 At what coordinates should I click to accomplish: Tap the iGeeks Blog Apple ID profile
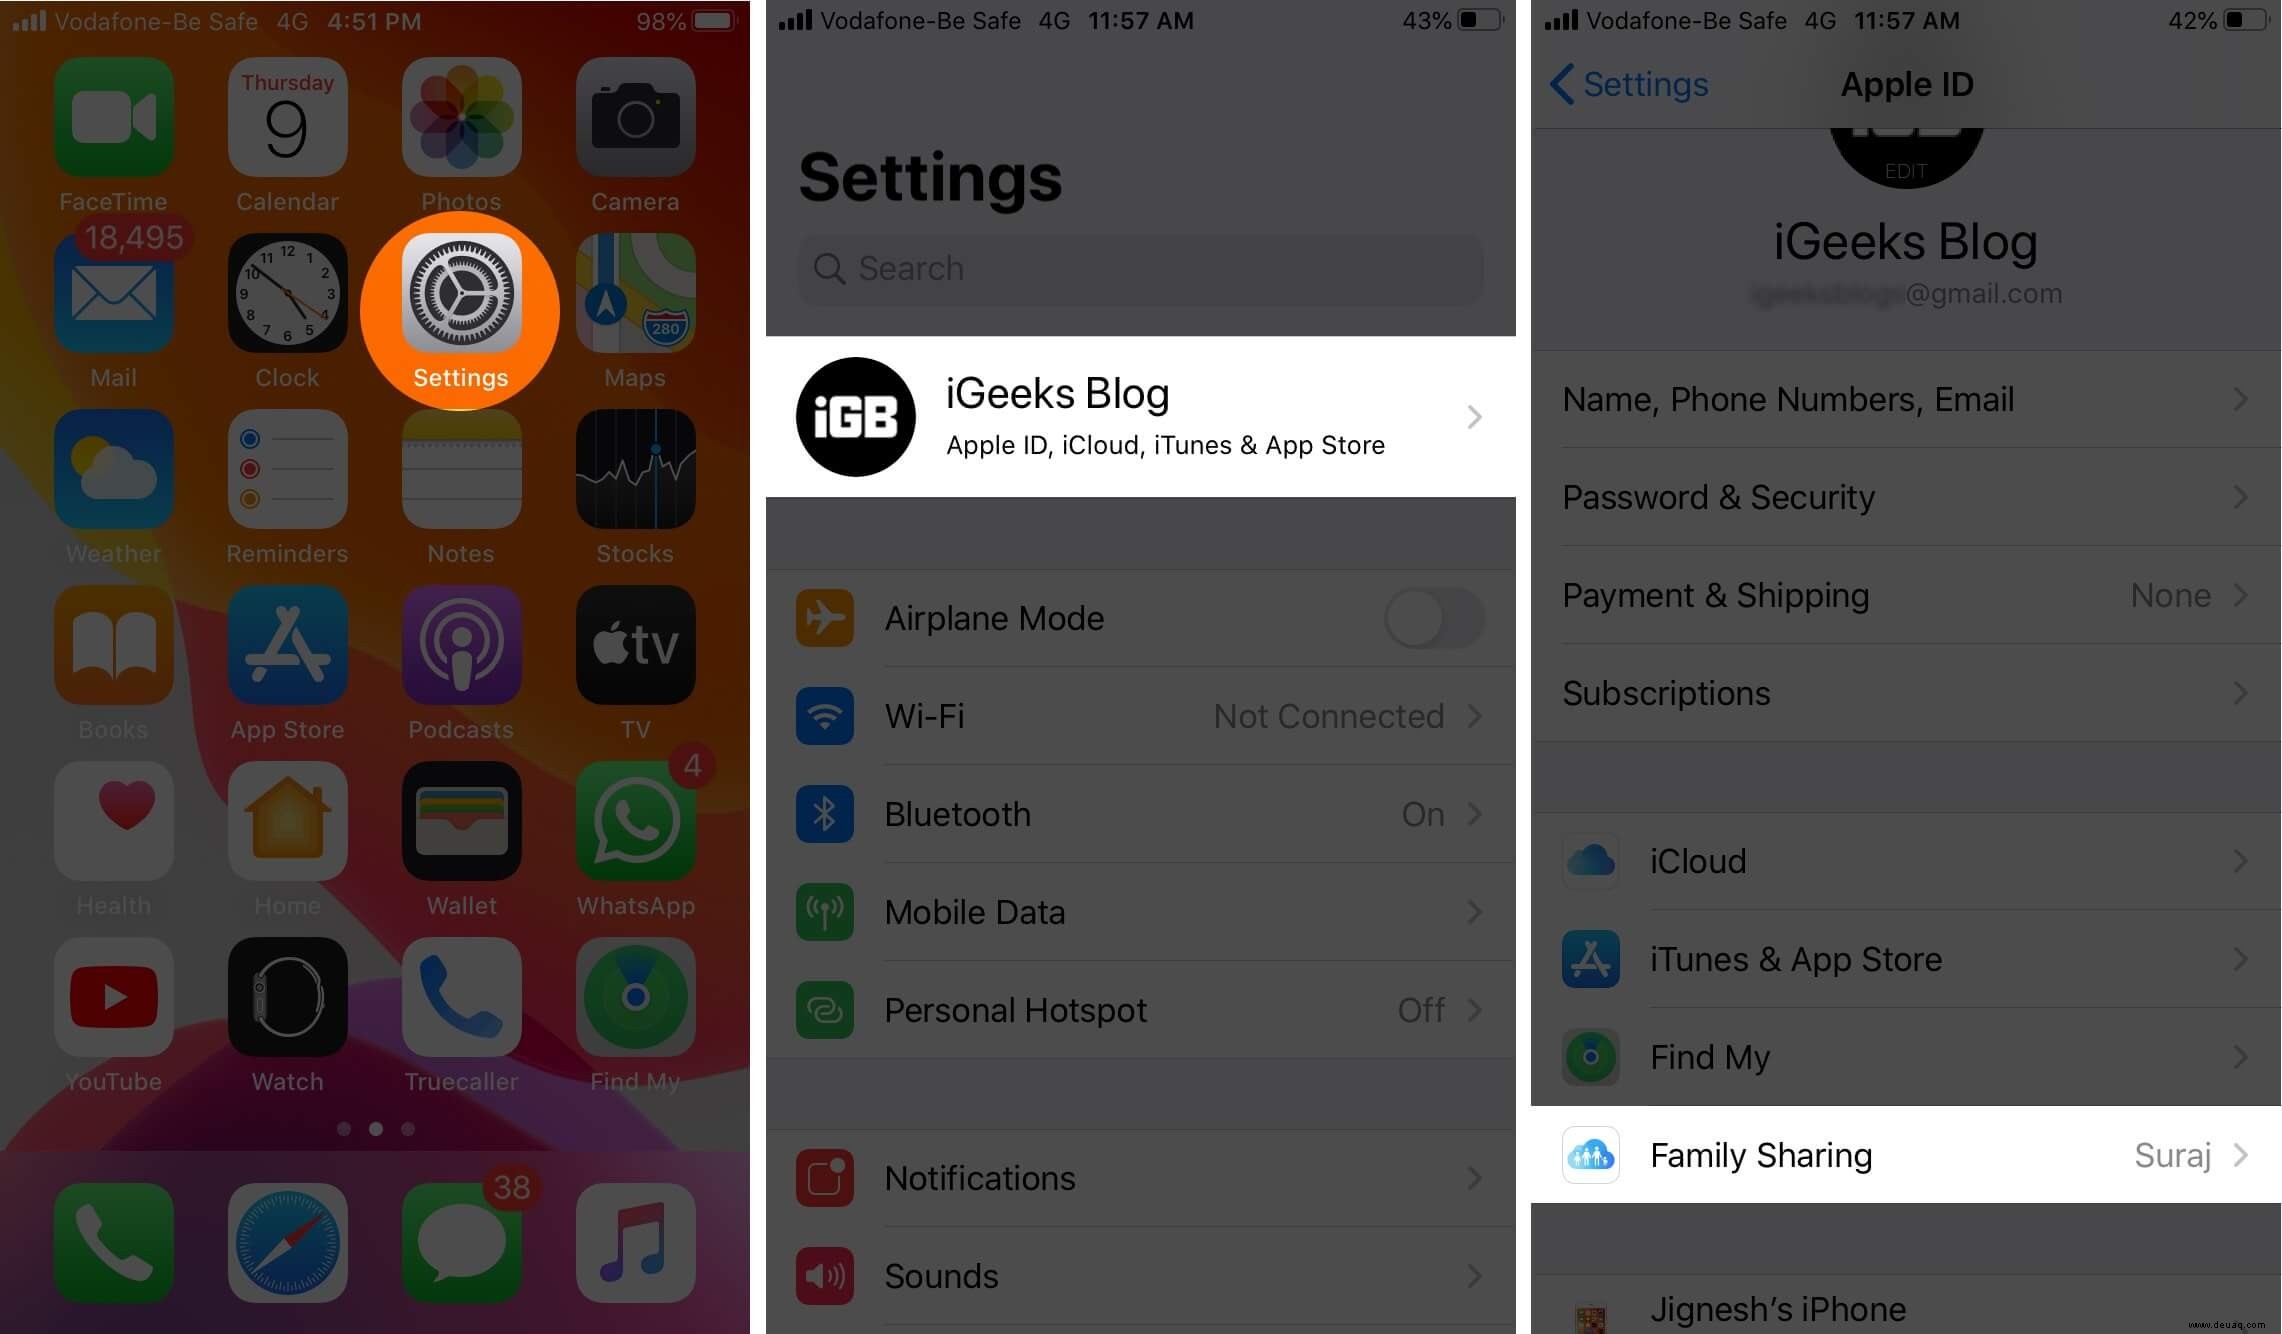[x=1139, y=414]
